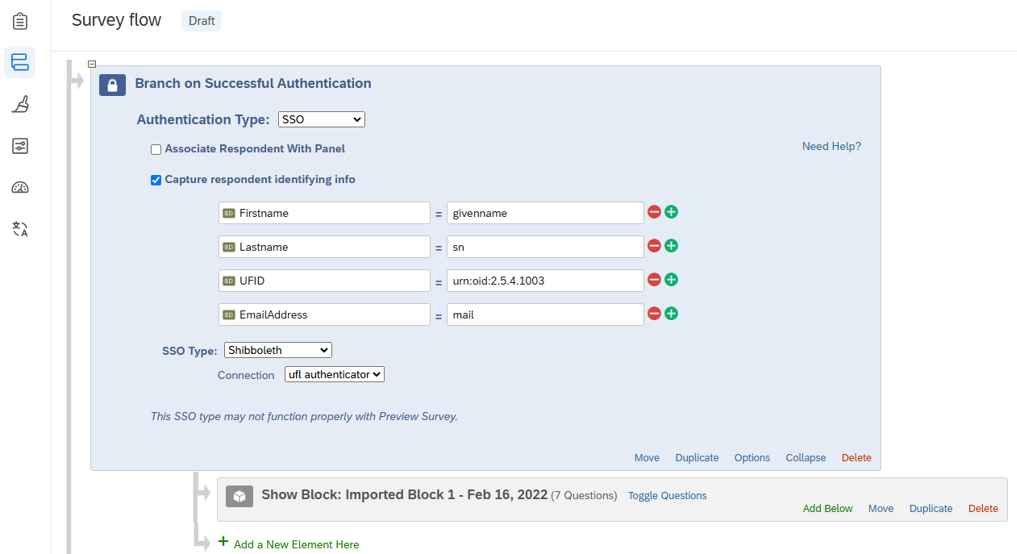Delete the authenticator element
Viewport: 1017px width, 554px height.
856,458
